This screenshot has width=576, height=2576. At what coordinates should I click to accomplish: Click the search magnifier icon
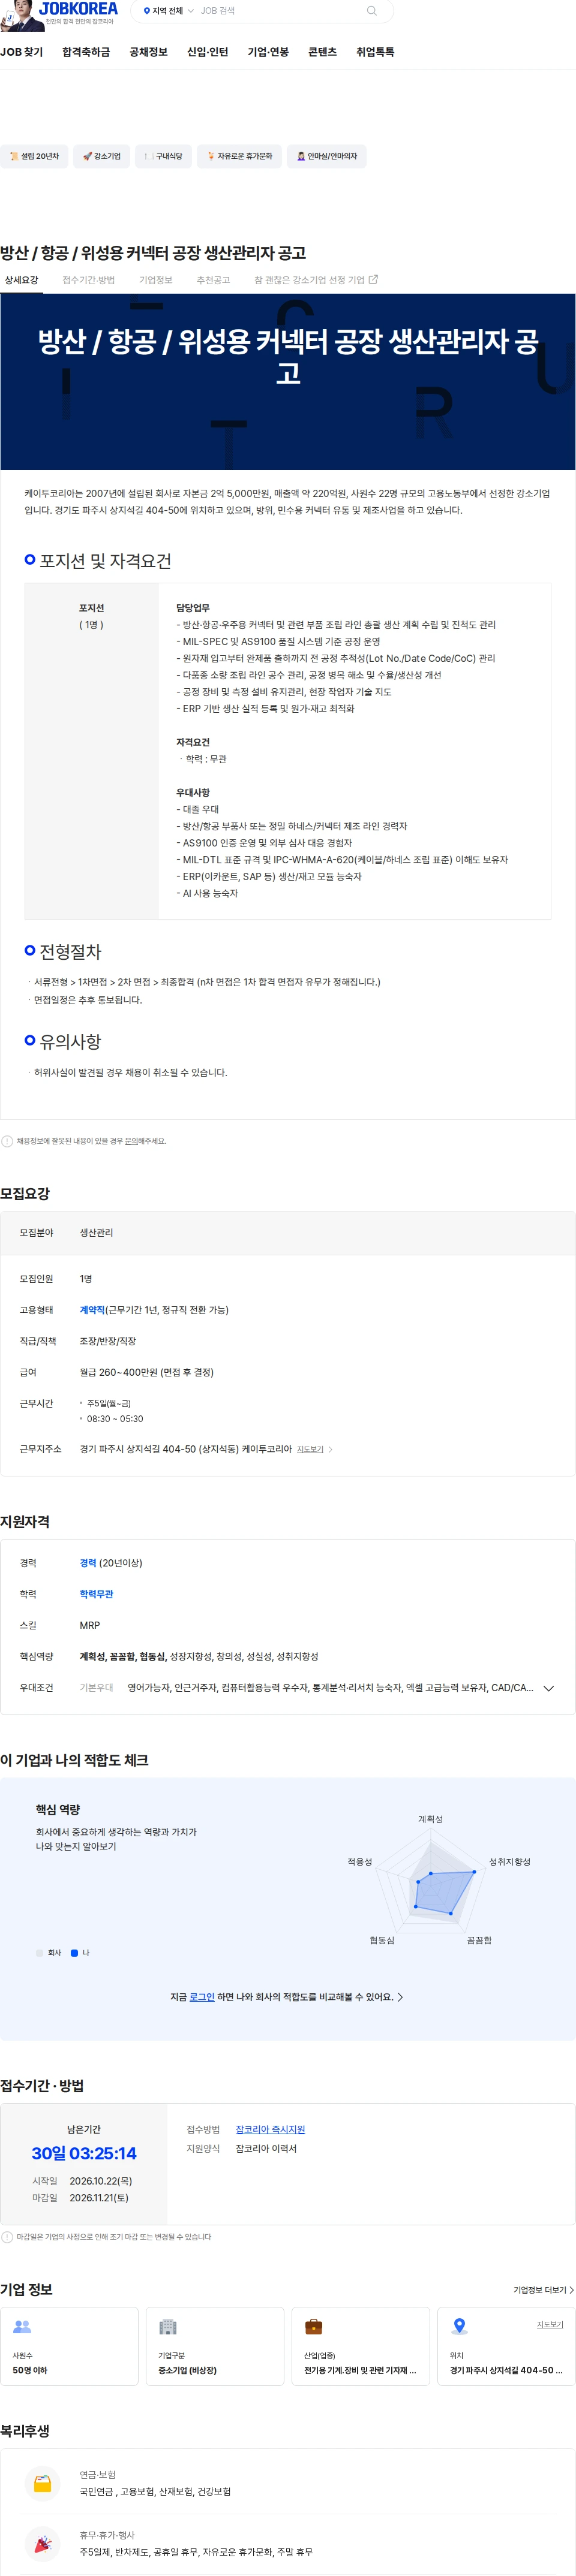click(372, 11)
